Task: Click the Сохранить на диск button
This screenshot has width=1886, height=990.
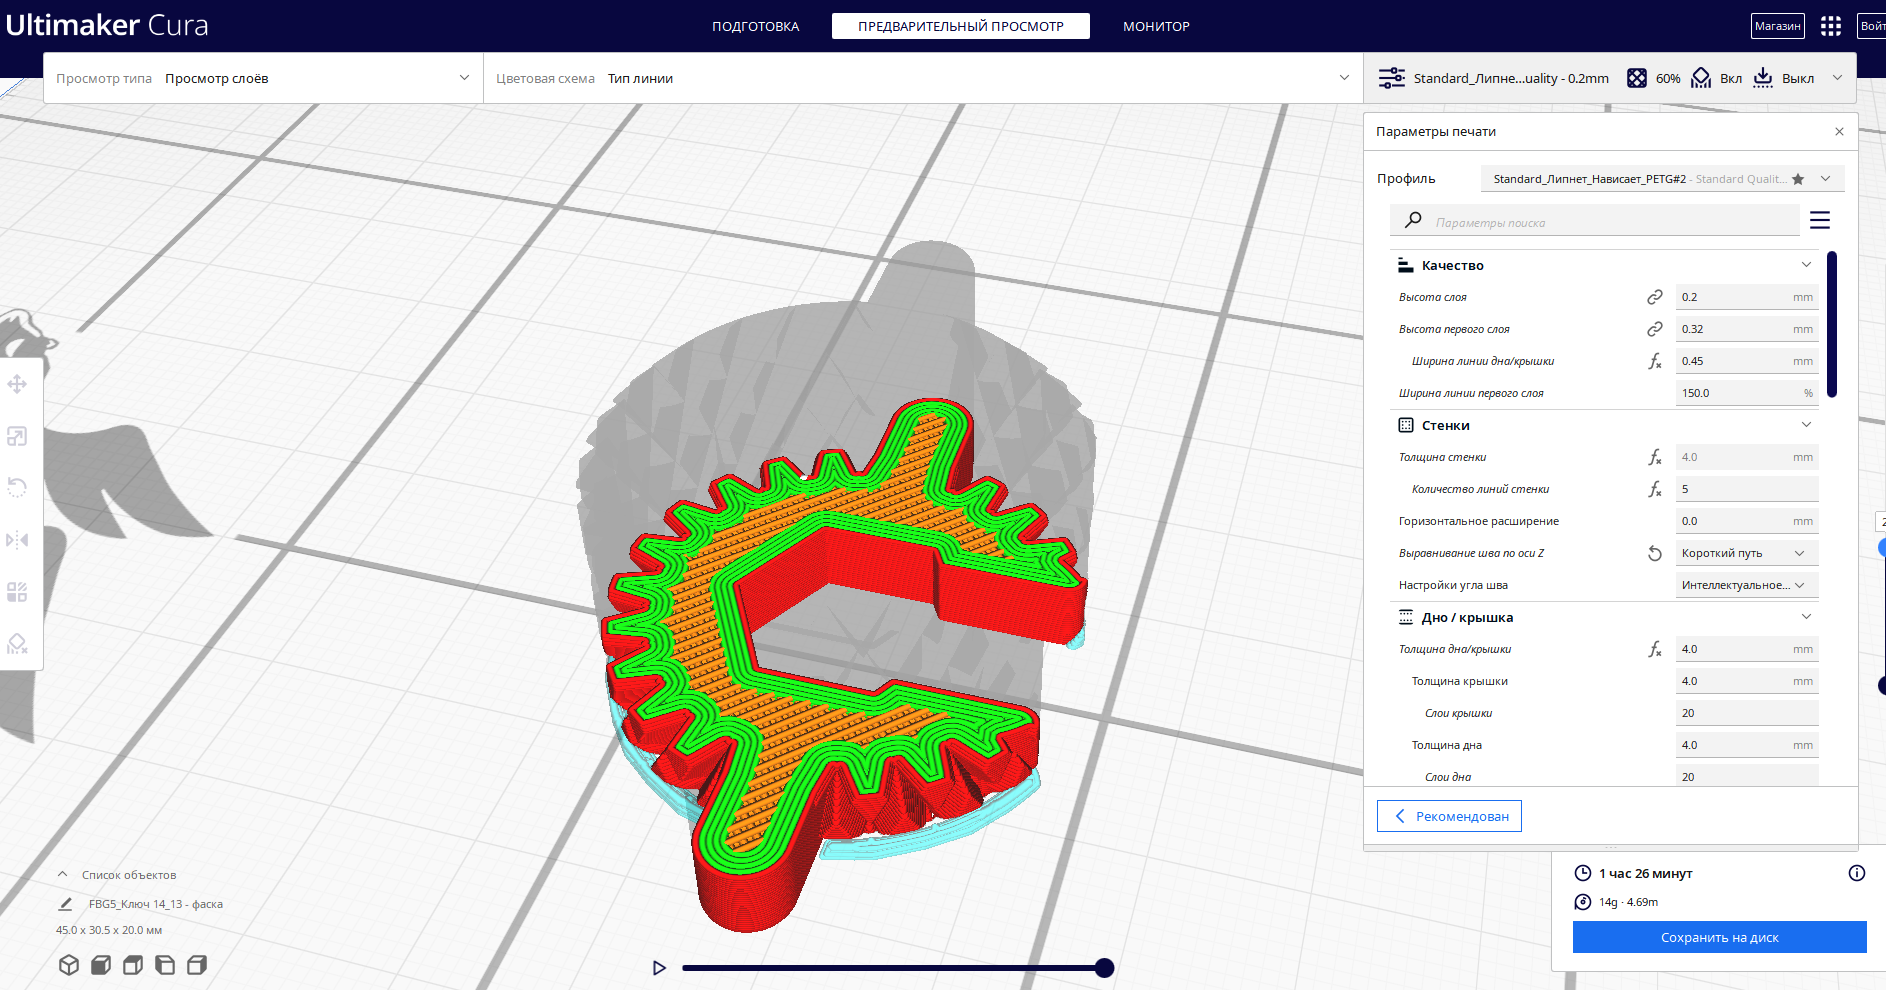Action: tap(1719, 937)
